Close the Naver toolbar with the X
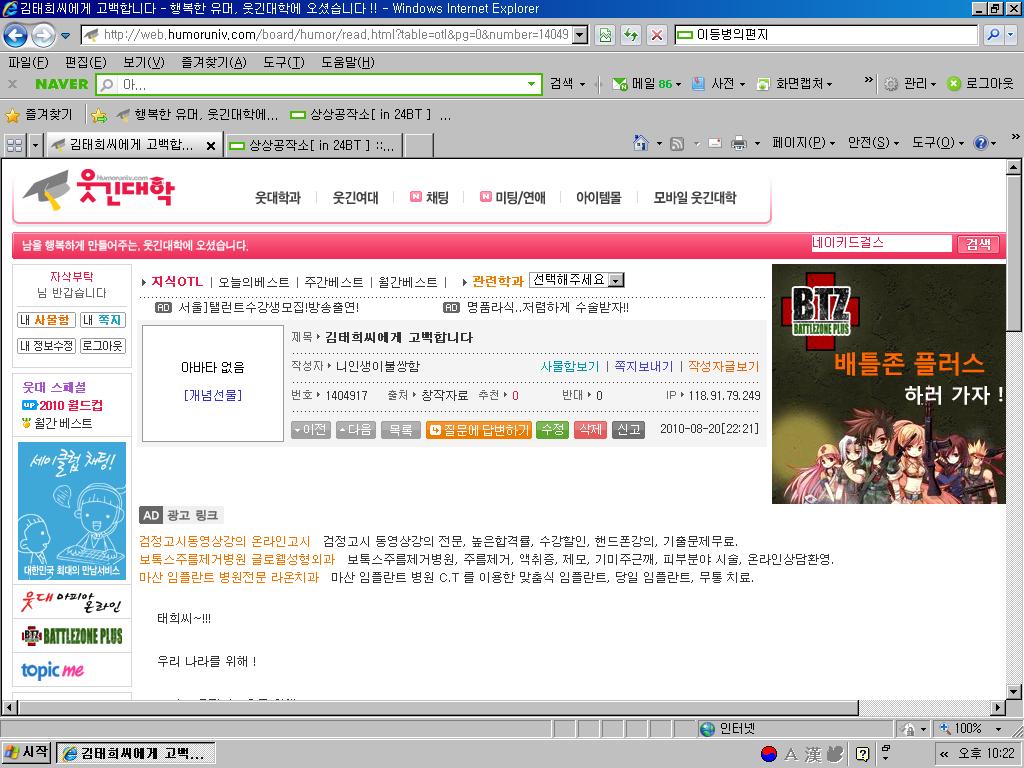This screenshot has height=768, width=1024. [x=12, y=84]
